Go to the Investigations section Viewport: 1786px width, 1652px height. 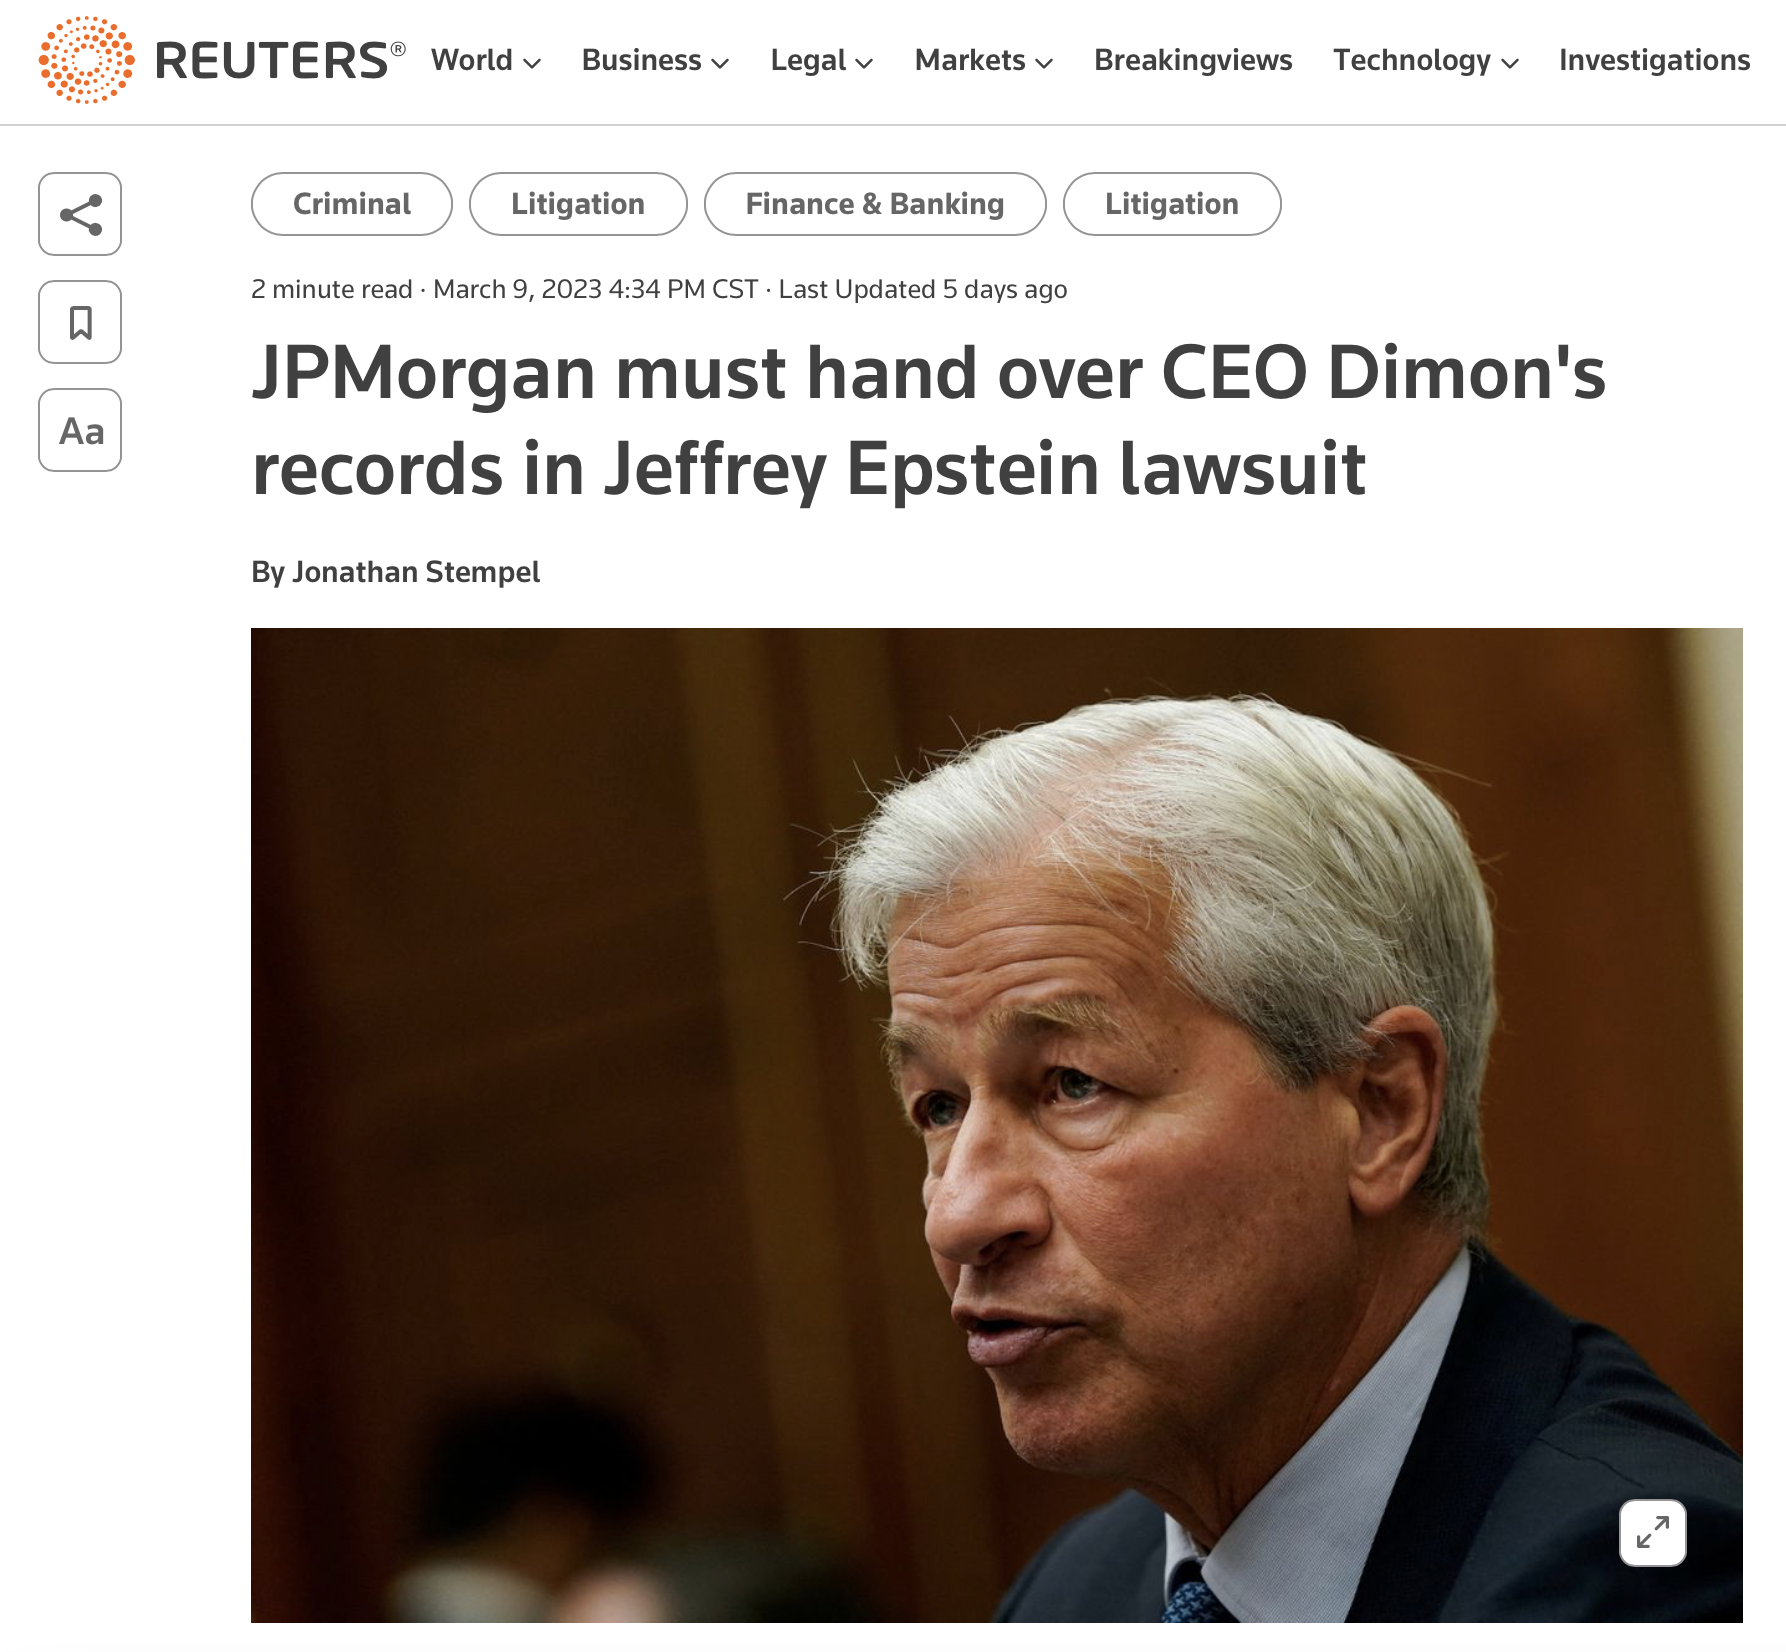point(1654,60)
